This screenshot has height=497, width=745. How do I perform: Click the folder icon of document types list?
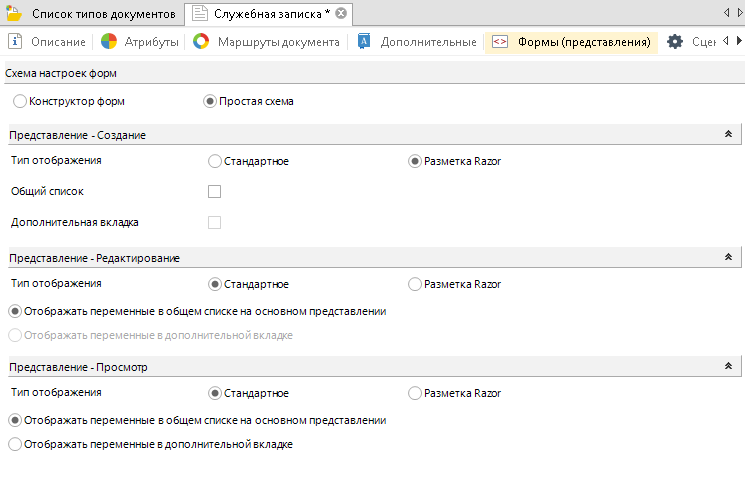tap(15, 14)
